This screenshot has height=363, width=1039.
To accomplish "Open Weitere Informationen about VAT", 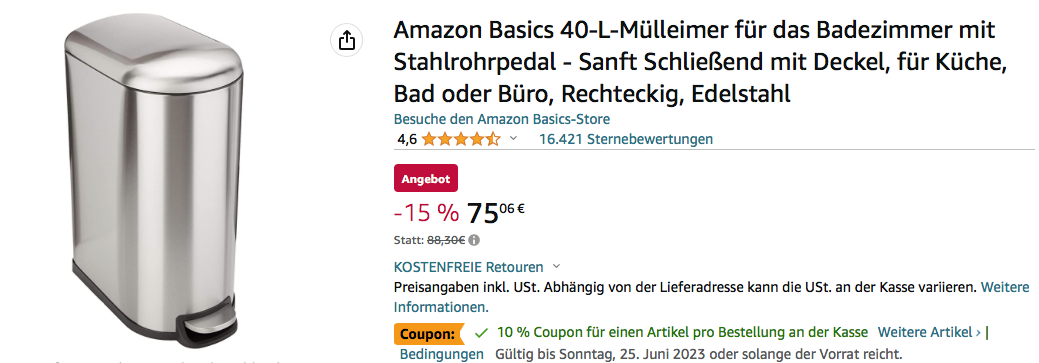I will (x=712, y=297).
